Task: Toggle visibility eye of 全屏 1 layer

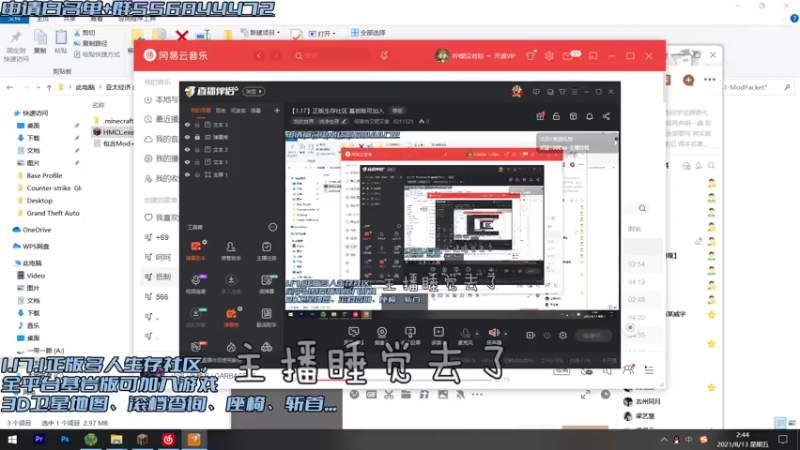Action: point(187,174)
